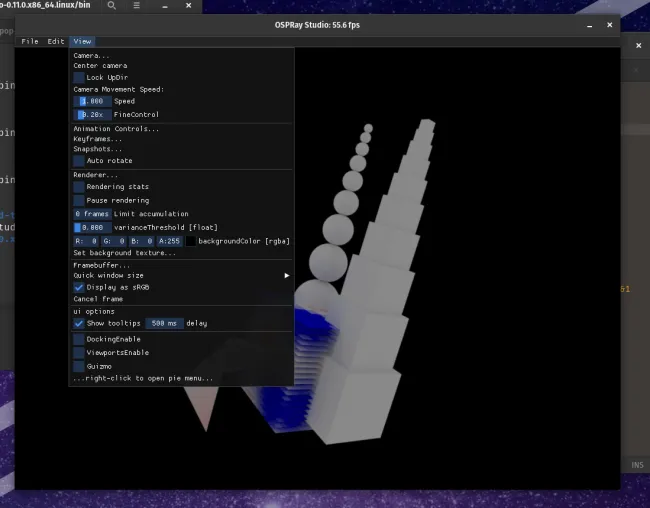
Task: Click '...right-click to open pie menu...' text
Action: (x=143, y=379)
